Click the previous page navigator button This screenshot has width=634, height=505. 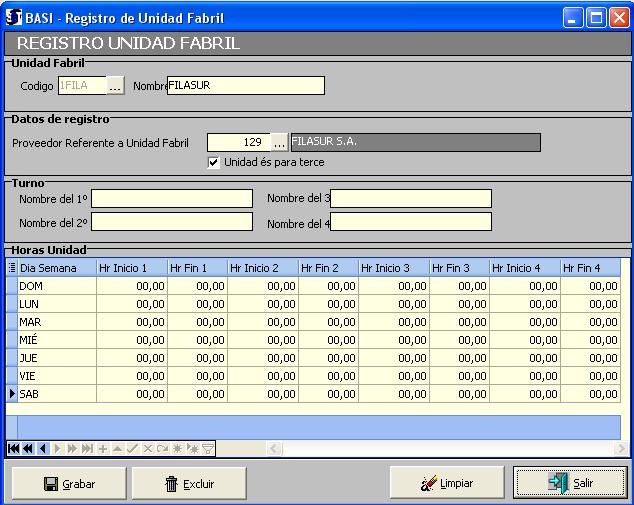[x=28, y=449]
